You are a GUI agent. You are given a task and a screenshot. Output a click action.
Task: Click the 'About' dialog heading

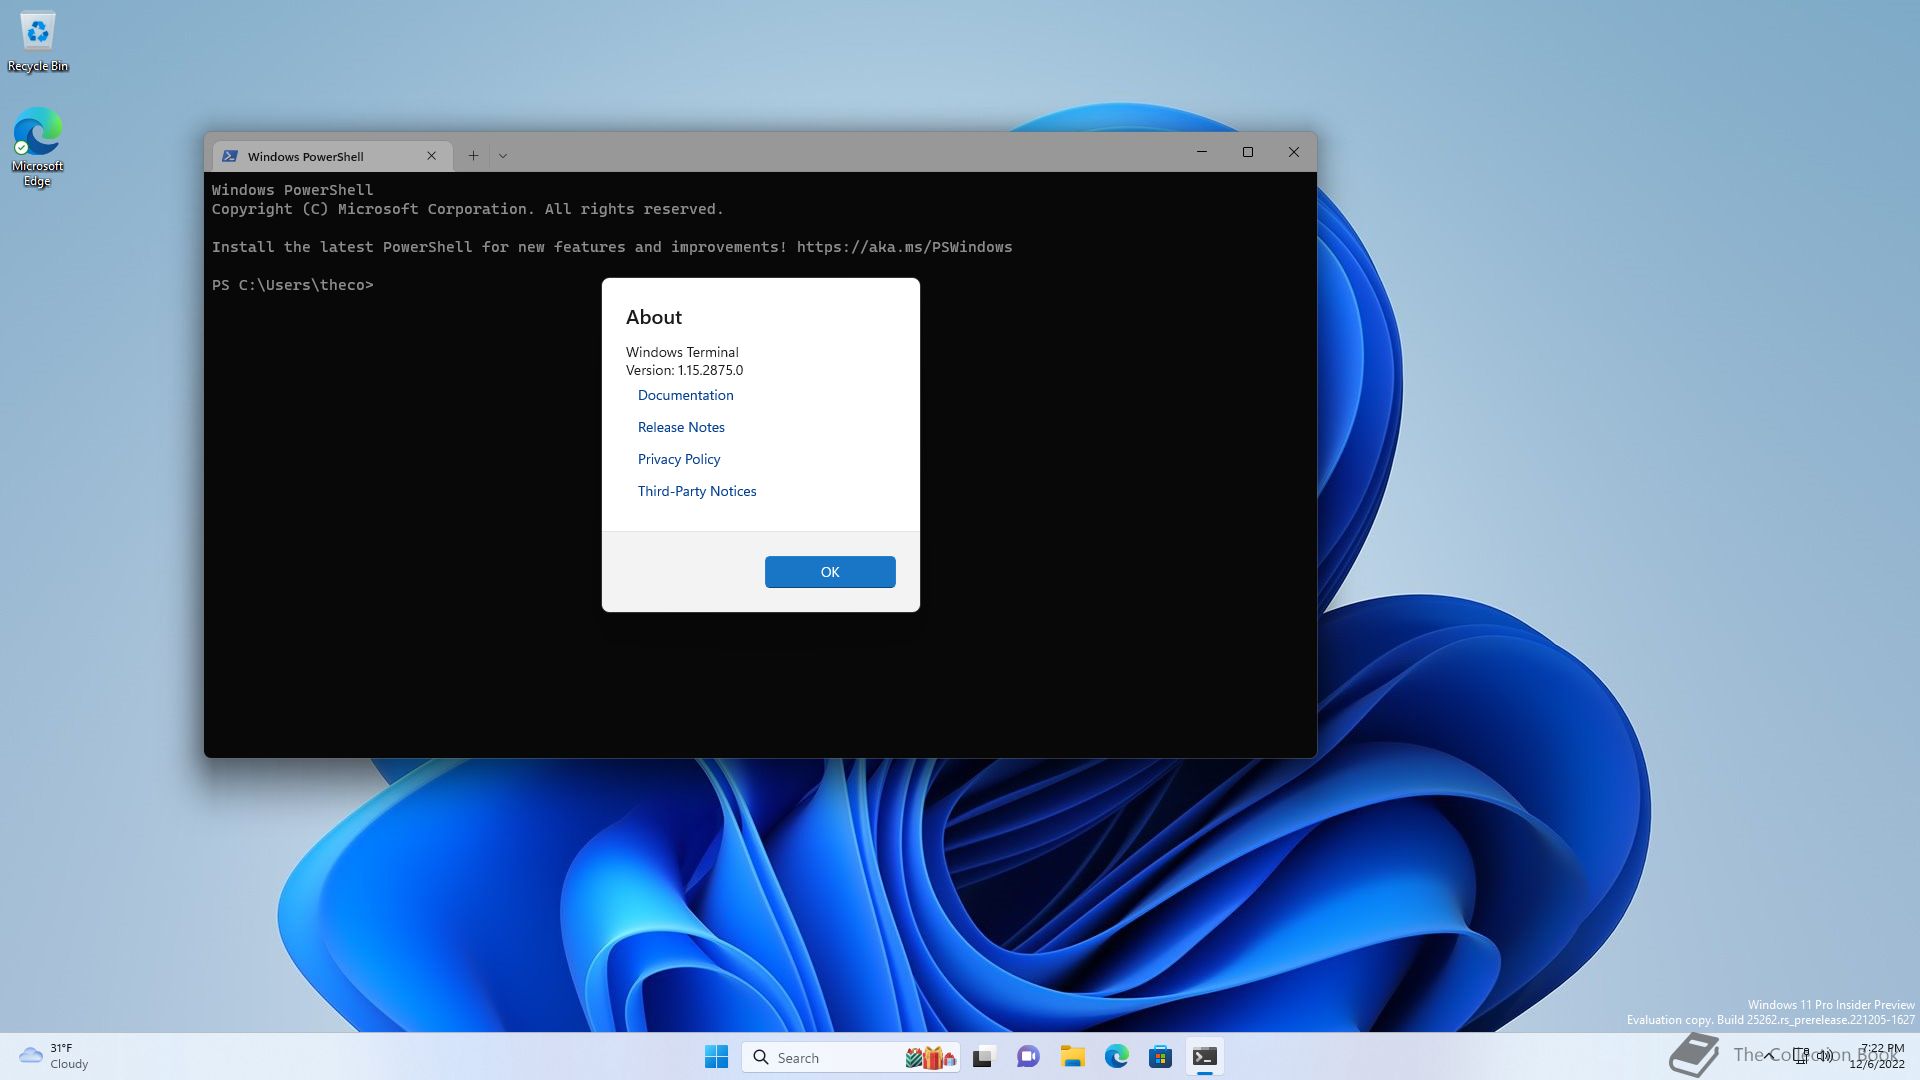click(x=654, y=317)
